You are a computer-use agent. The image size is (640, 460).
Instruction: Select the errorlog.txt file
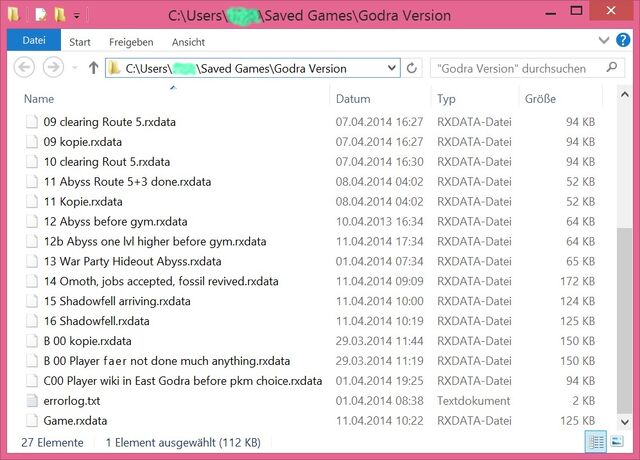71,401
